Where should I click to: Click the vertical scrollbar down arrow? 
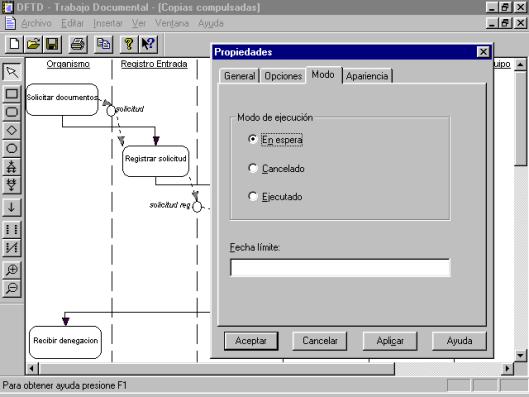tap(520, 355)
